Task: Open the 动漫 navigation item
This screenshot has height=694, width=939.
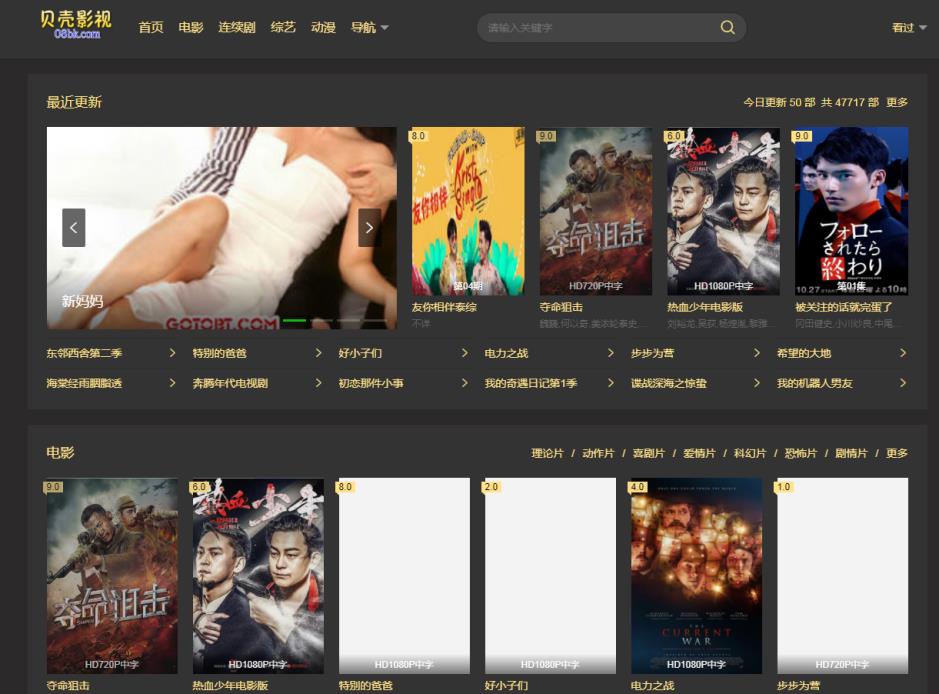Action: (323, 27)
